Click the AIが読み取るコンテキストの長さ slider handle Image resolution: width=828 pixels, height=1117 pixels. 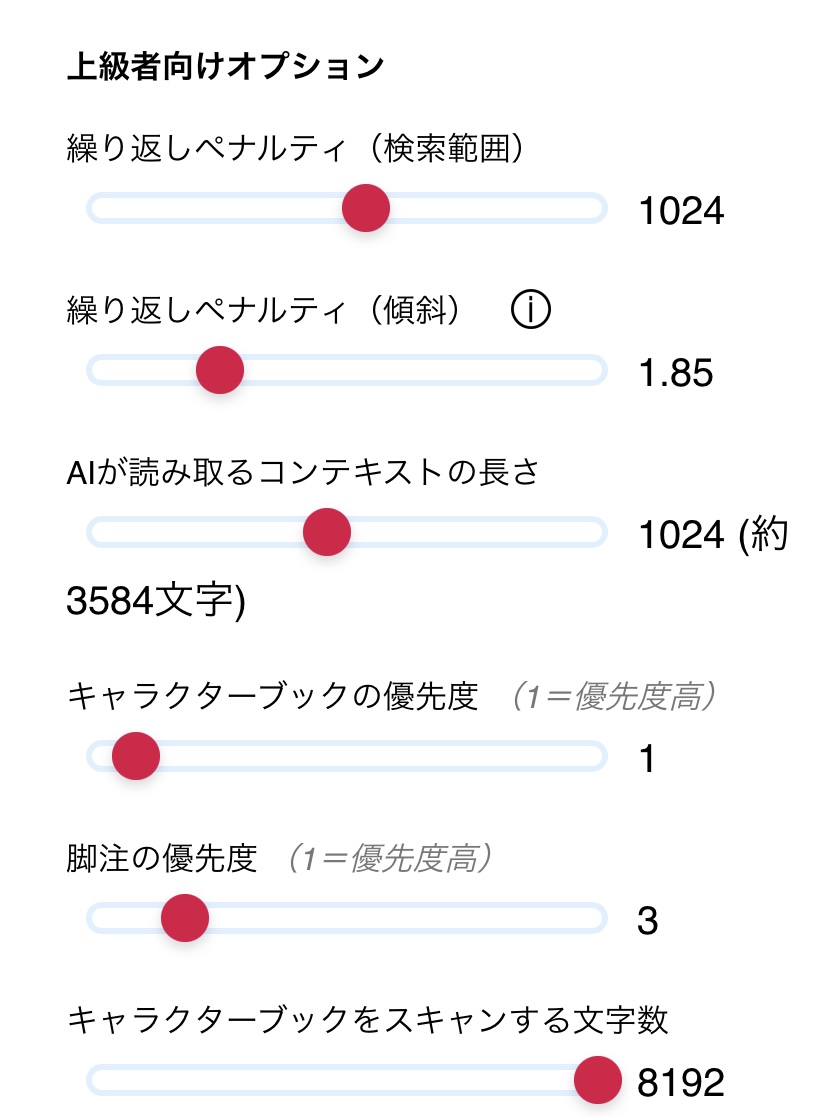(x=327, y=532)
